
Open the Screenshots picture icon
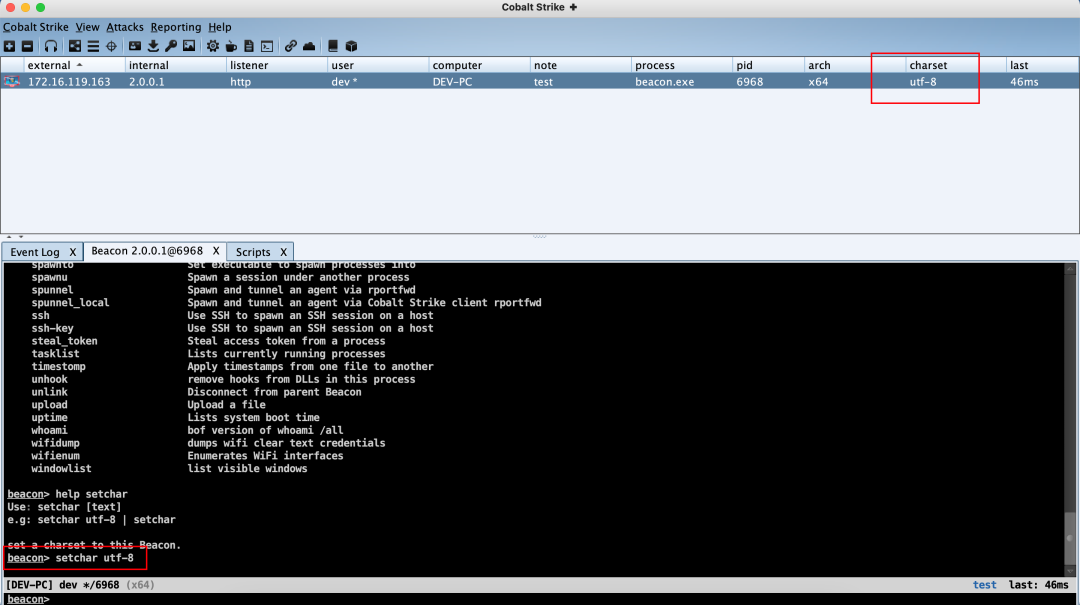click(x=189, y=46)
